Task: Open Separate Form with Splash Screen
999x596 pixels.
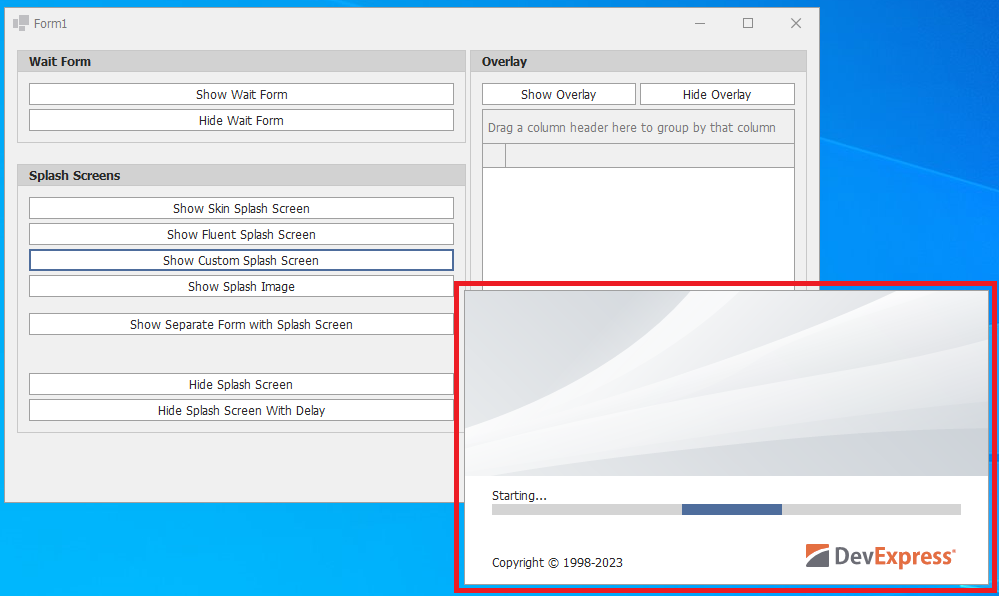Action: pos(241,324)
